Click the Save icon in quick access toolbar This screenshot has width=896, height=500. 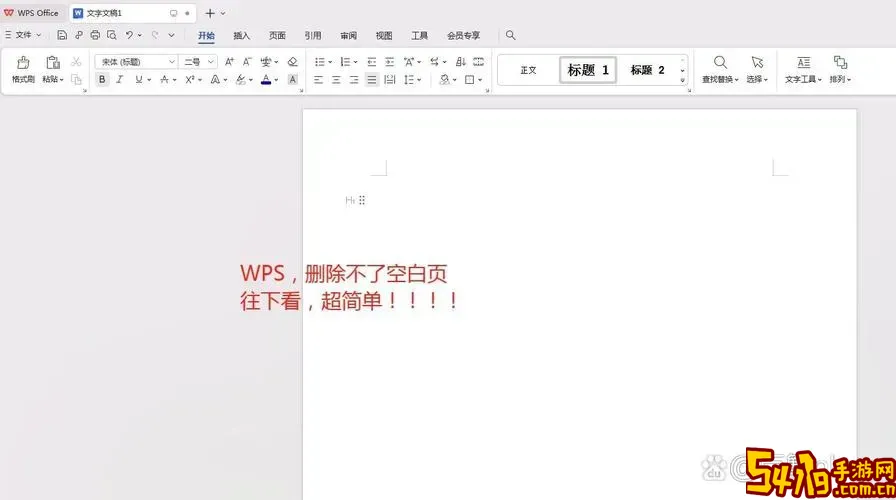tap(62, 35)
